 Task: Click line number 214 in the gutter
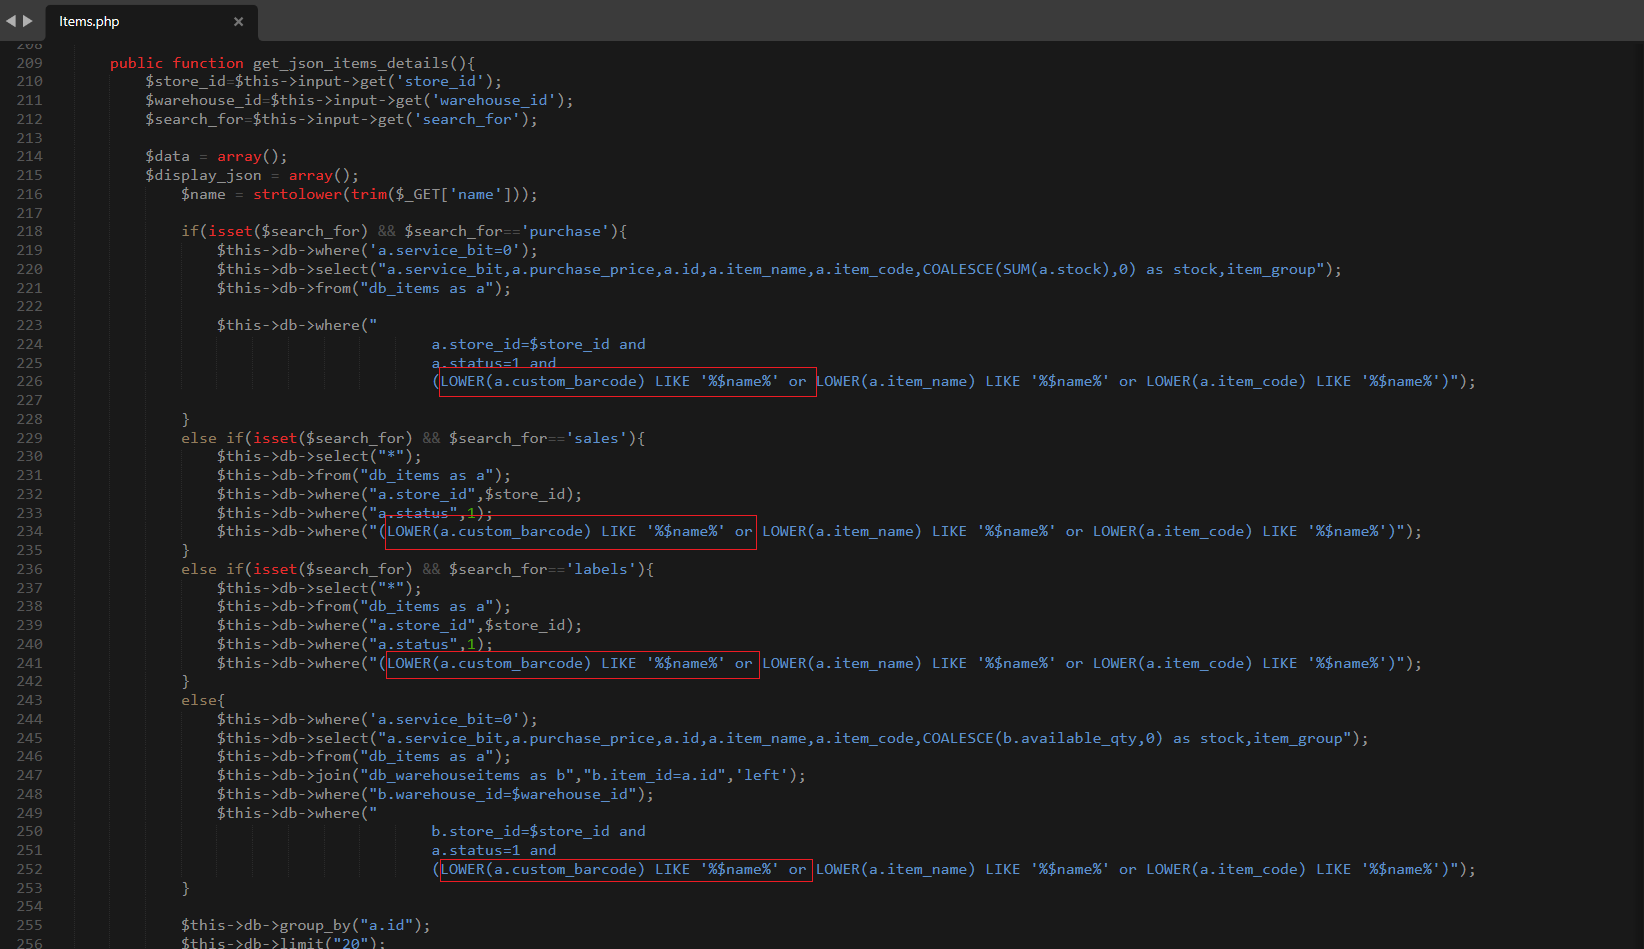click(x=30, y=156)
